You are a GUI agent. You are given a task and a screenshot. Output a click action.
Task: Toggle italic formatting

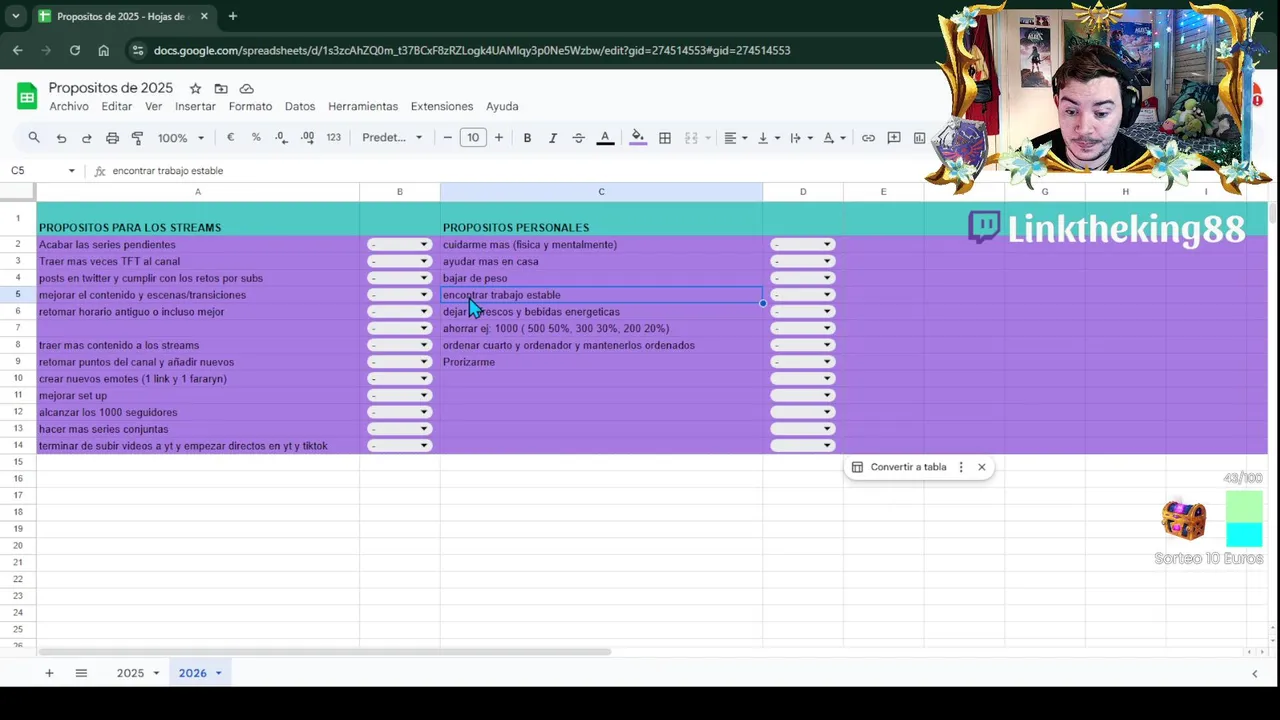553,138
